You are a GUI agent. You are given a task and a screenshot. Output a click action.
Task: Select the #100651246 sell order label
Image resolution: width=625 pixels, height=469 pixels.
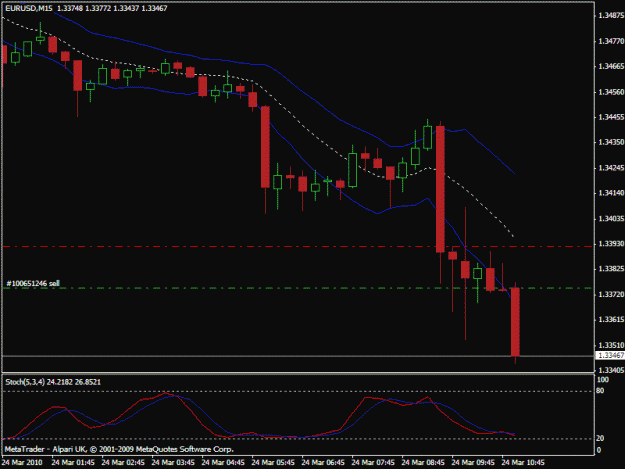[x=33, y=283]
